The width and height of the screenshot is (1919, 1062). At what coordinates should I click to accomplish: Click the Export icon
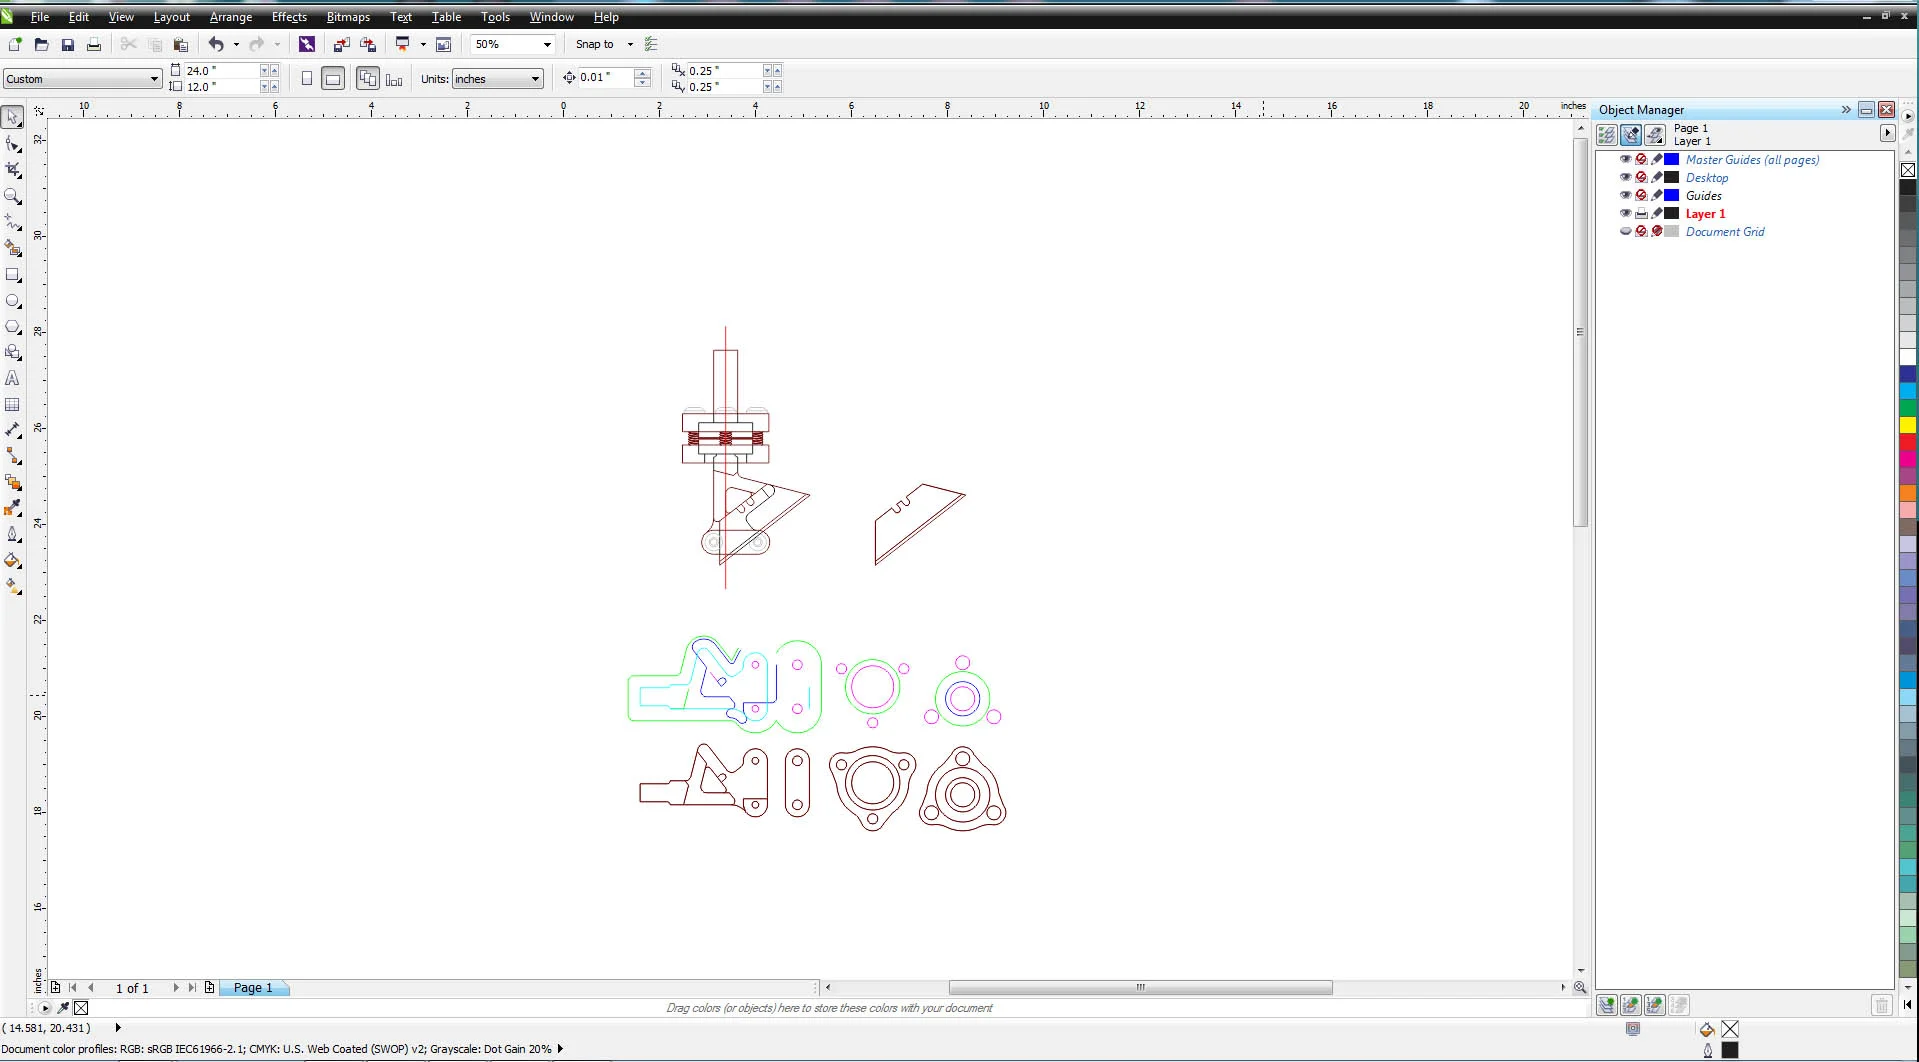pyautogui.click(x=368, y=44)
